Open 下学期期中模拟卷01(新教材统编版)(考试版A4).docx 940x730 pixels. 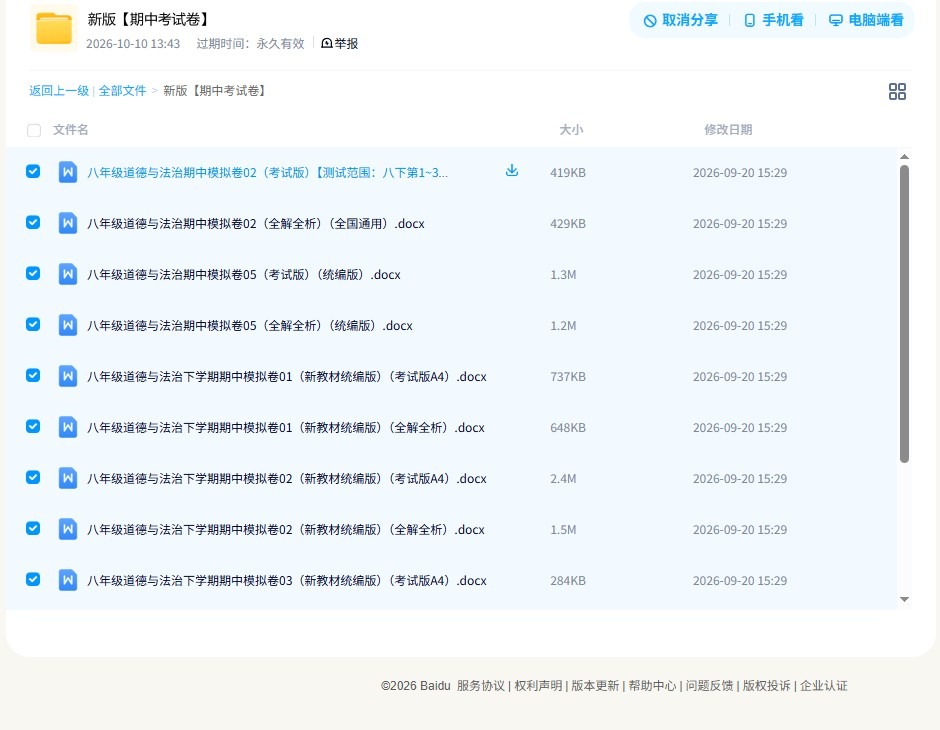pyautogui.click(x=287, y=376)
